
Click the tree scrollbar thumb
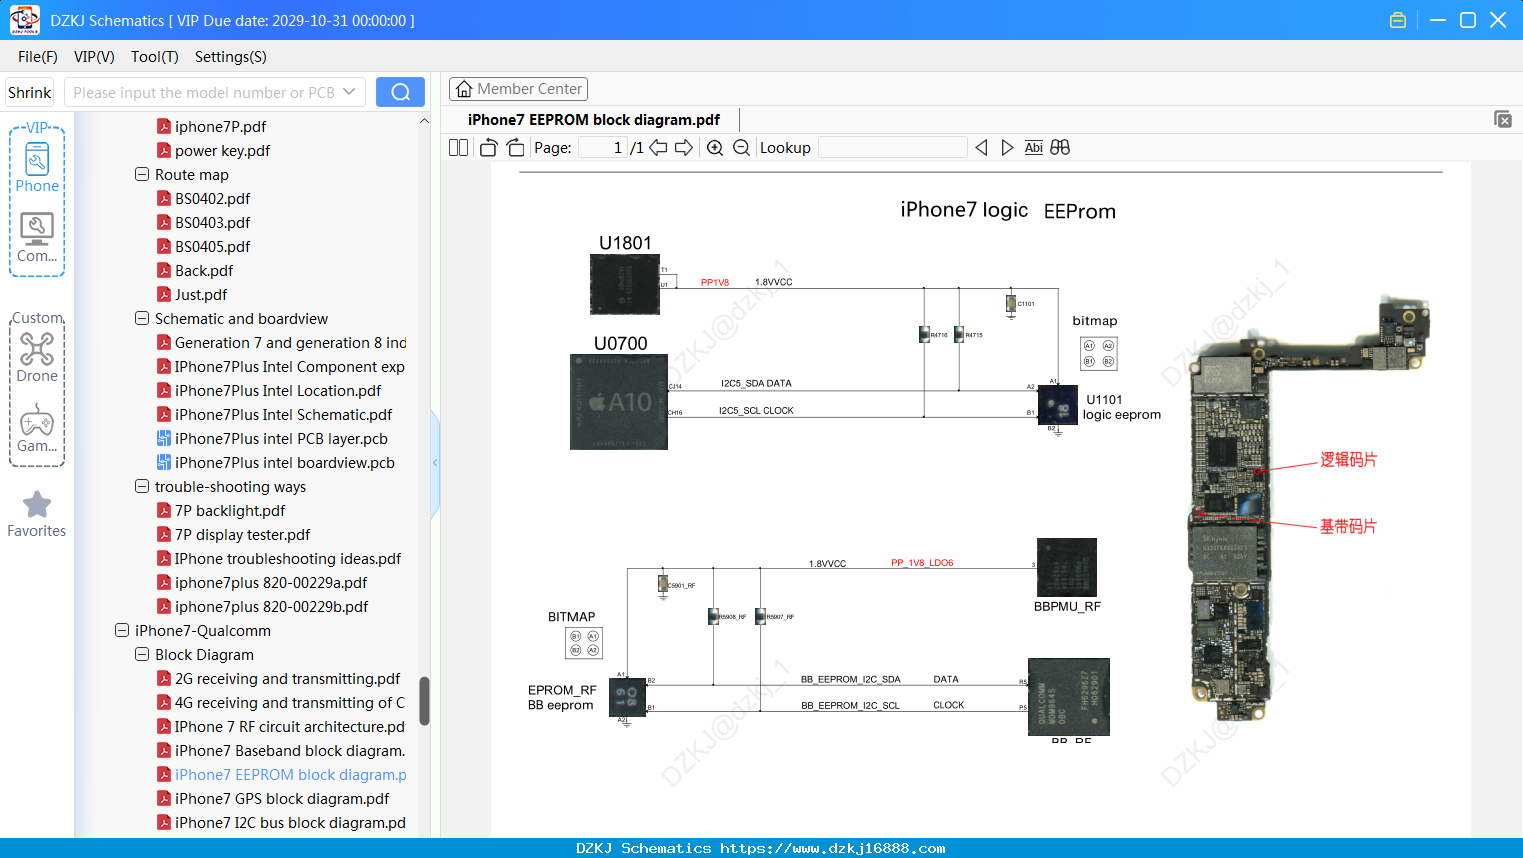(424, 701)
